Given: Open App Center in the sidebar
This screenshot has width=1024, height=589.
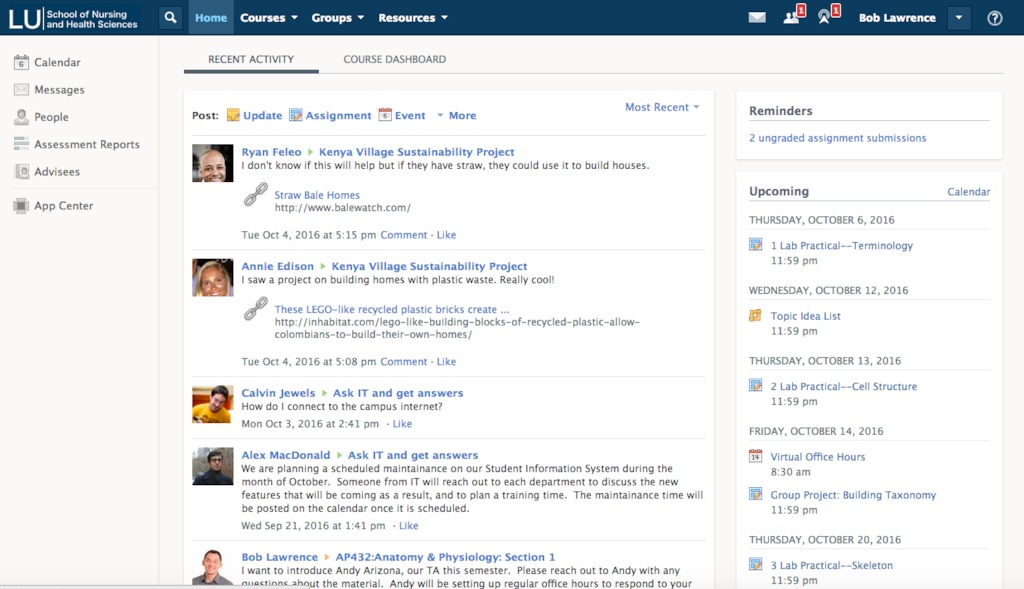Looking at the screenshot, I should 63,206.
